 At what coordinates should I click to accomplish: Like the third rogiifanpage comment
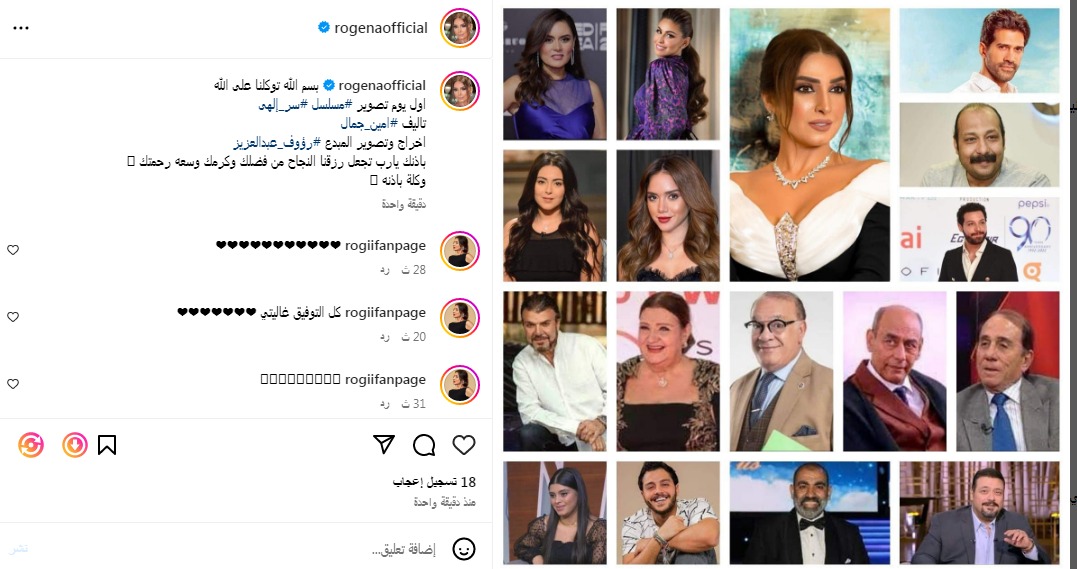pyautogui.click(x=13, y=384)
